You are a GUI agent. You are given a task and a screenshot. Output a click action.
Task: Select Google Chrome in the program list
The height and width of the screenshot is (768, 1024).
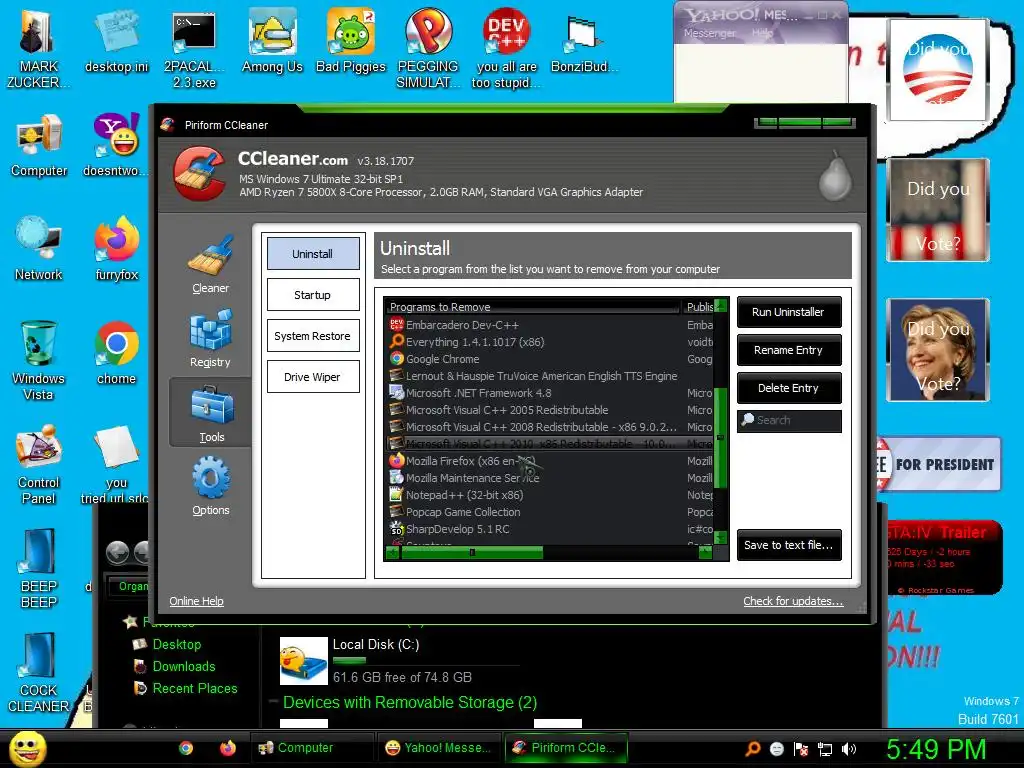550,359
